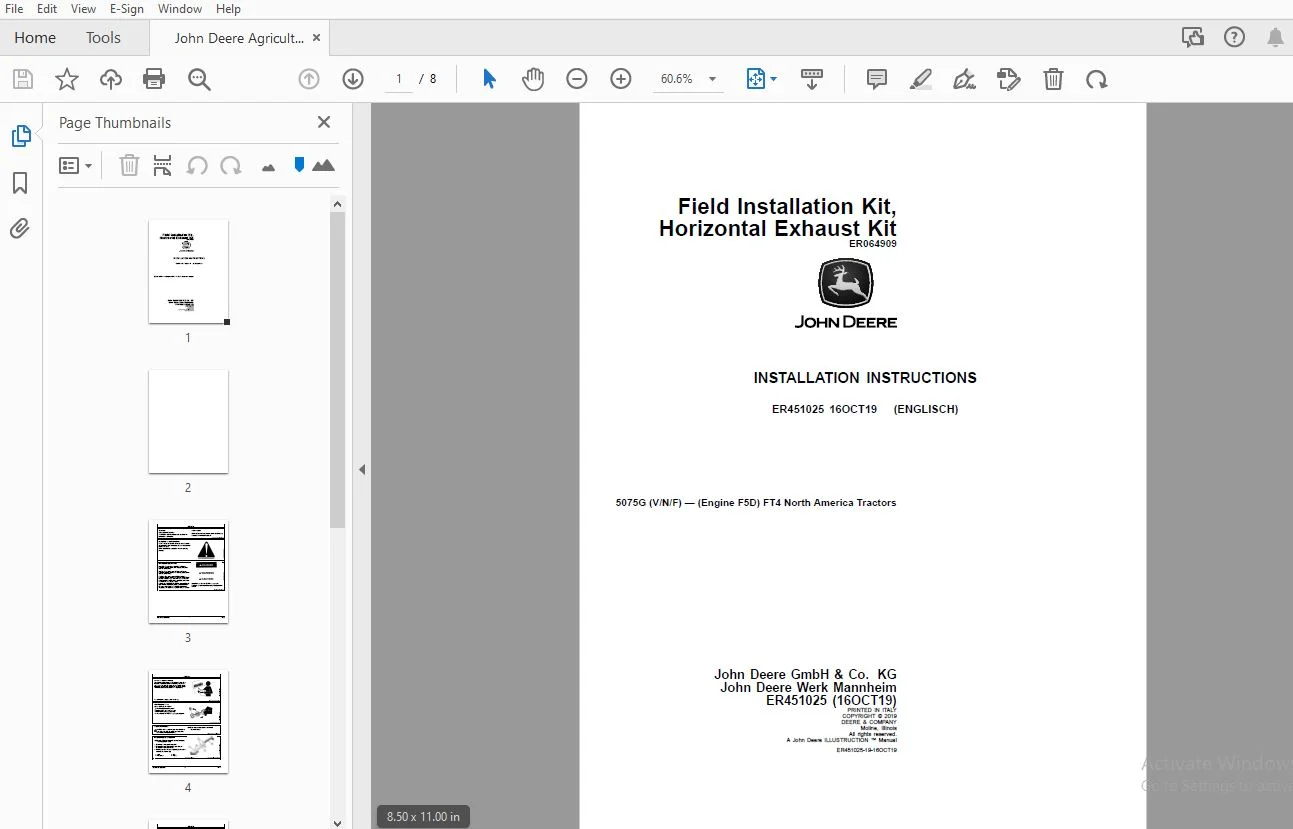Reduce thumbnail size small mountain icon
This screenshot has height=829, width=1293.
[268, 167]
